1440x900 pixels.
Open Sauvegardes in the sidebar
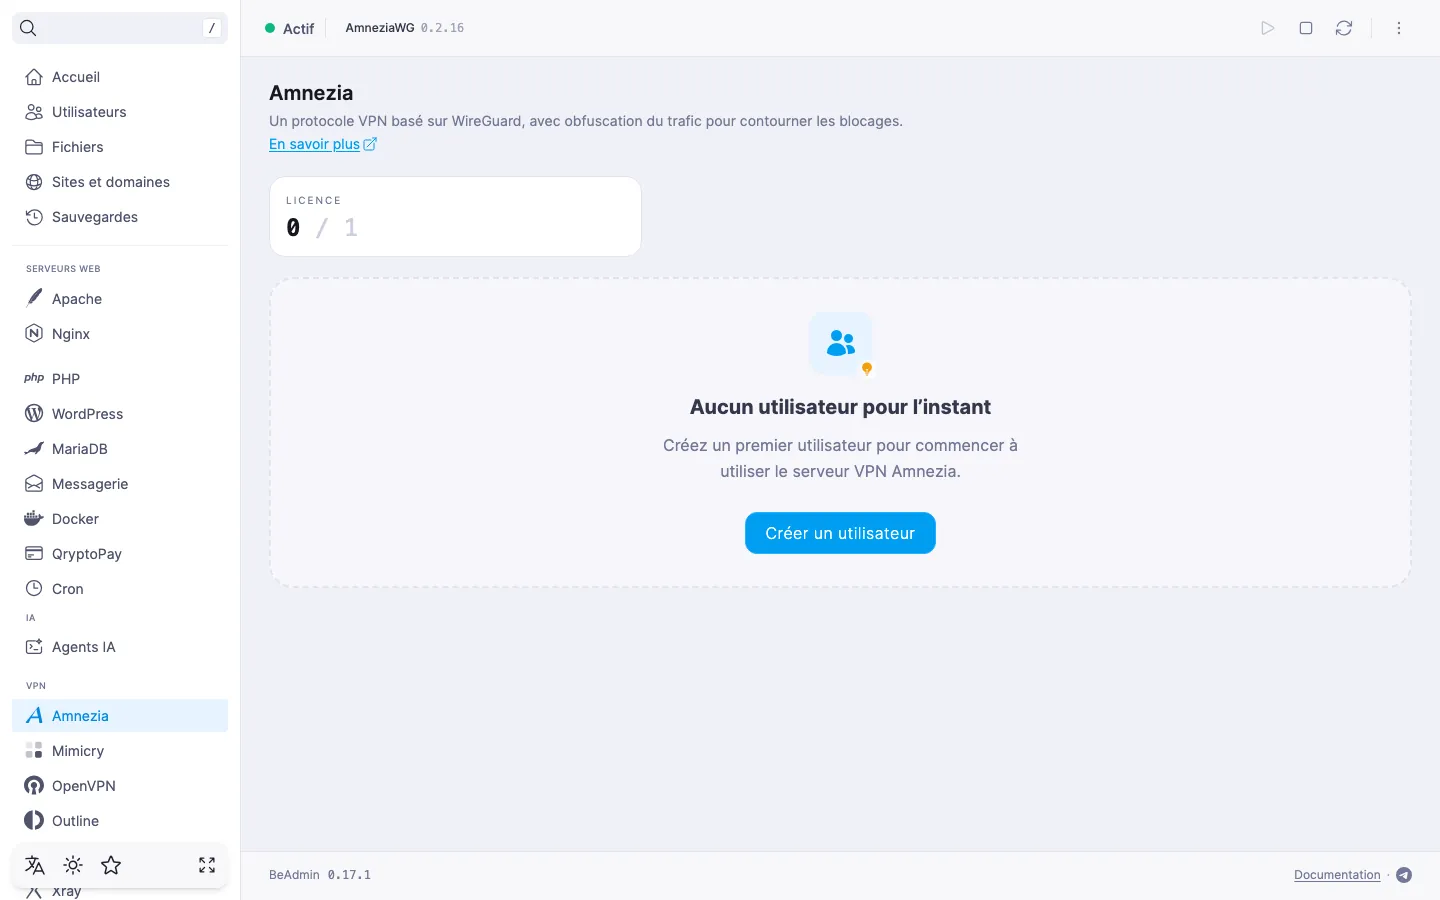pyautogui.click(x=120, y=217)
